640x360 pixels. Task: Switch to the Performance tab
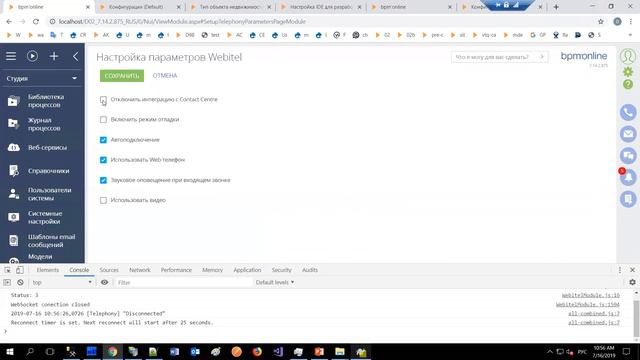(176, 270)
